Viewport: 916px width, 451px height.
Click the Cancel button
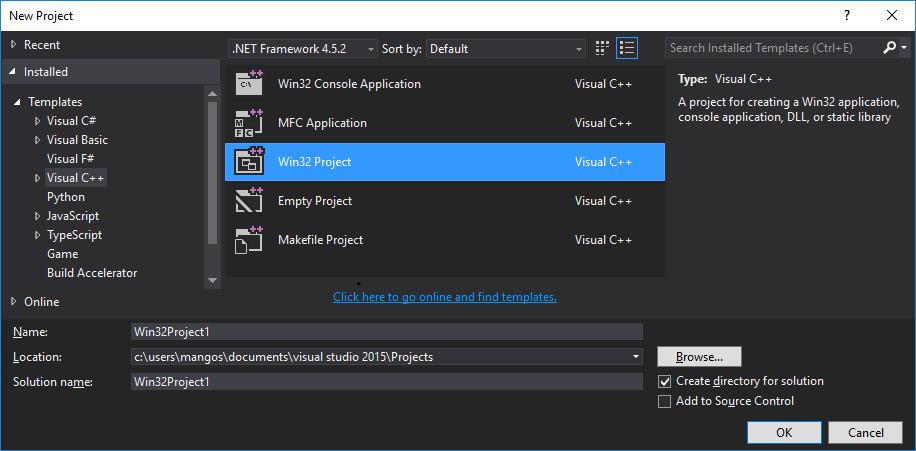point(866,433)
